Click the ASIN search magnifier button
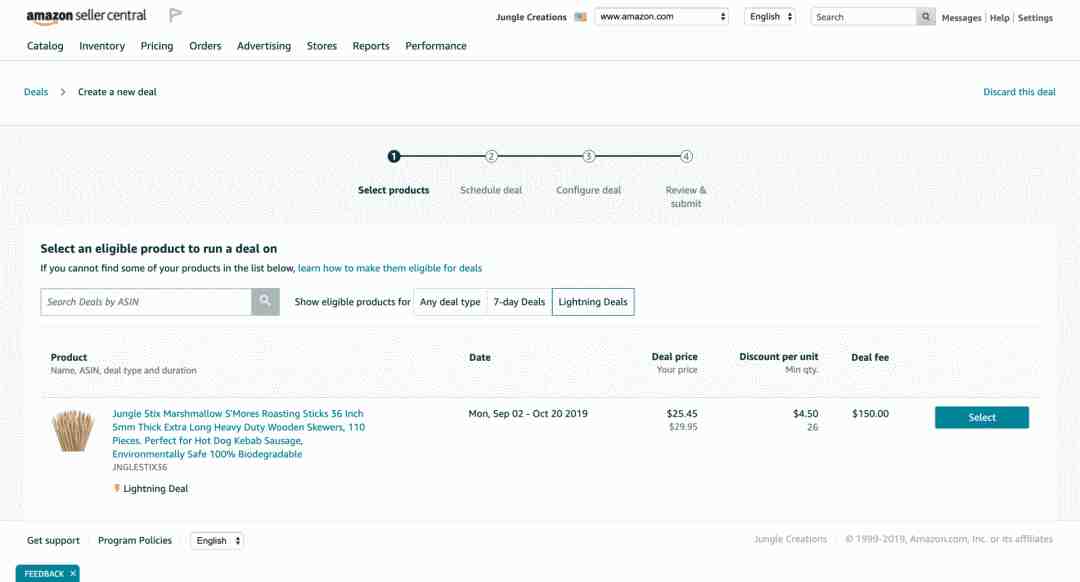The height and width of the screenshot is (582, 1080). click(x=265, y=302)
